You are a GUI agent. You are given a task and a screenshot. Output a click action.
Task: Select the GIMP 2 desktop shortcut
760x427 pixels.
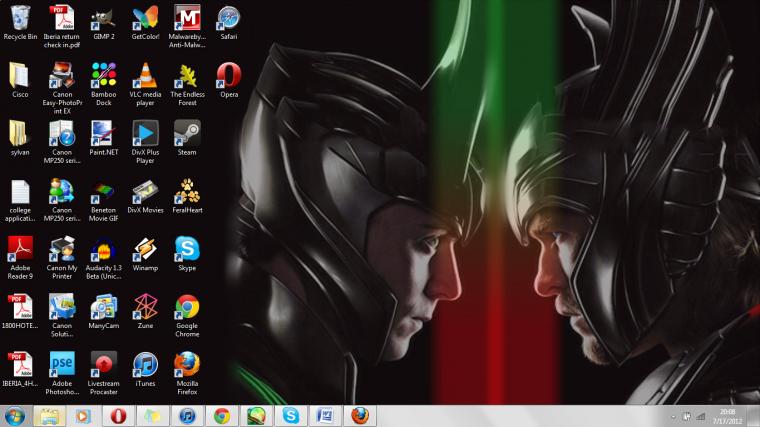point(104,23)
